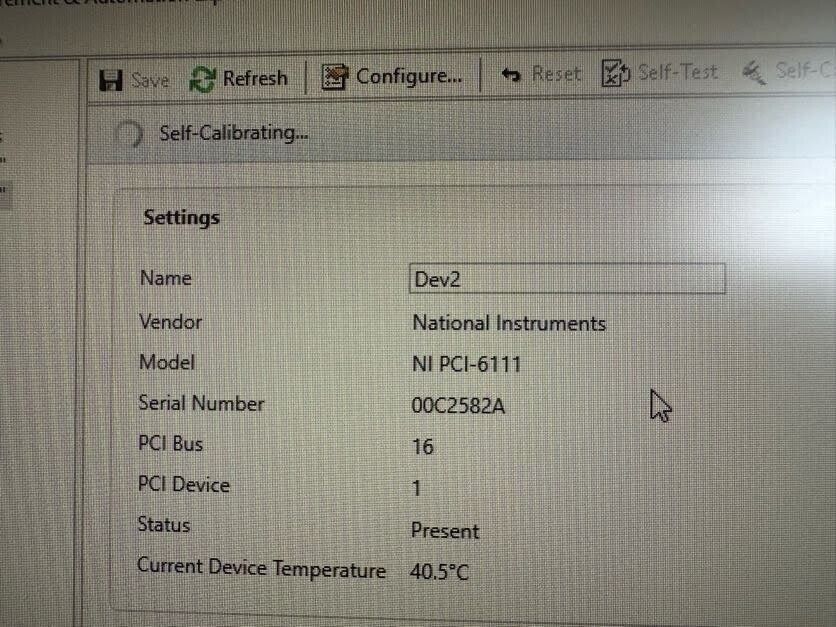
Task: Click the green Refresh arrows icon
Action: [x=203, y=79]
